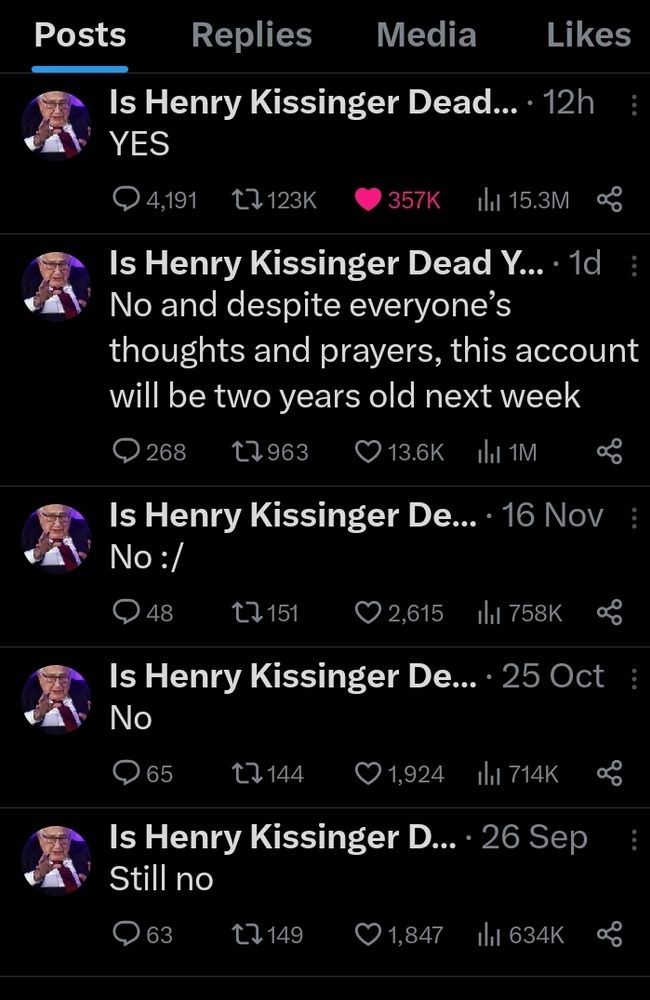650x1000 pixels.
Task: Unlike the YES post with pink heart
Action: (x=369, y=200)
